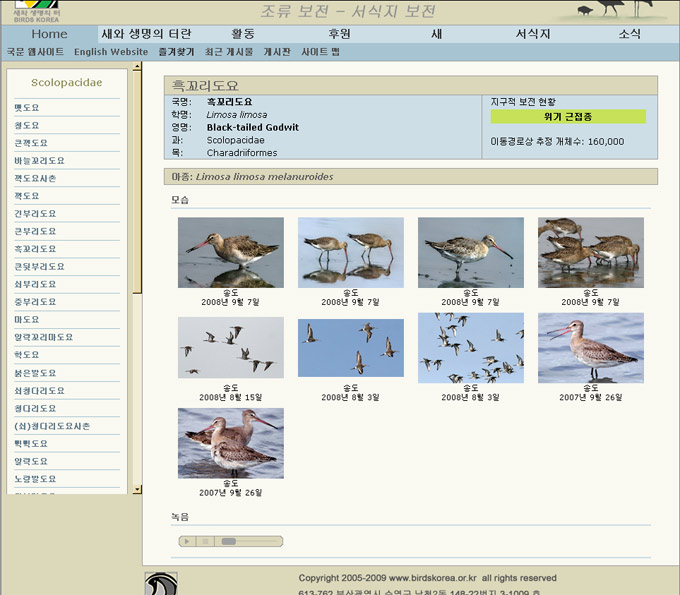The image size is (680, 595).
Task: Open the 새와 생명의 터란 menu
Action: pyautogui.click(x=146, y=34)
